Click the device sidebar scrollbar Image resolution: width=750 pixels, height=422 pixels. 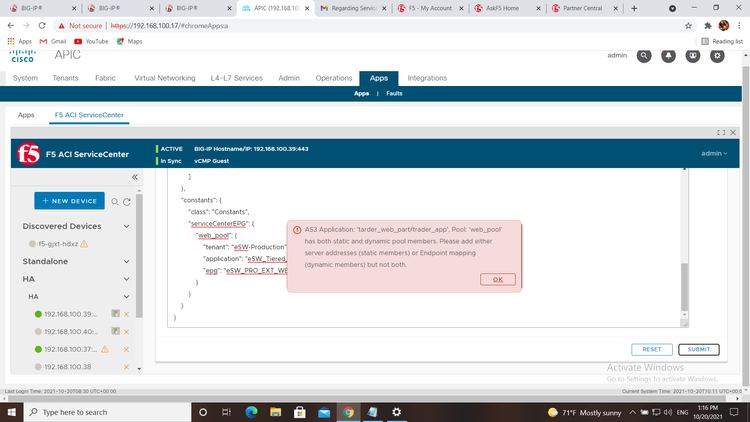[139, 256]
